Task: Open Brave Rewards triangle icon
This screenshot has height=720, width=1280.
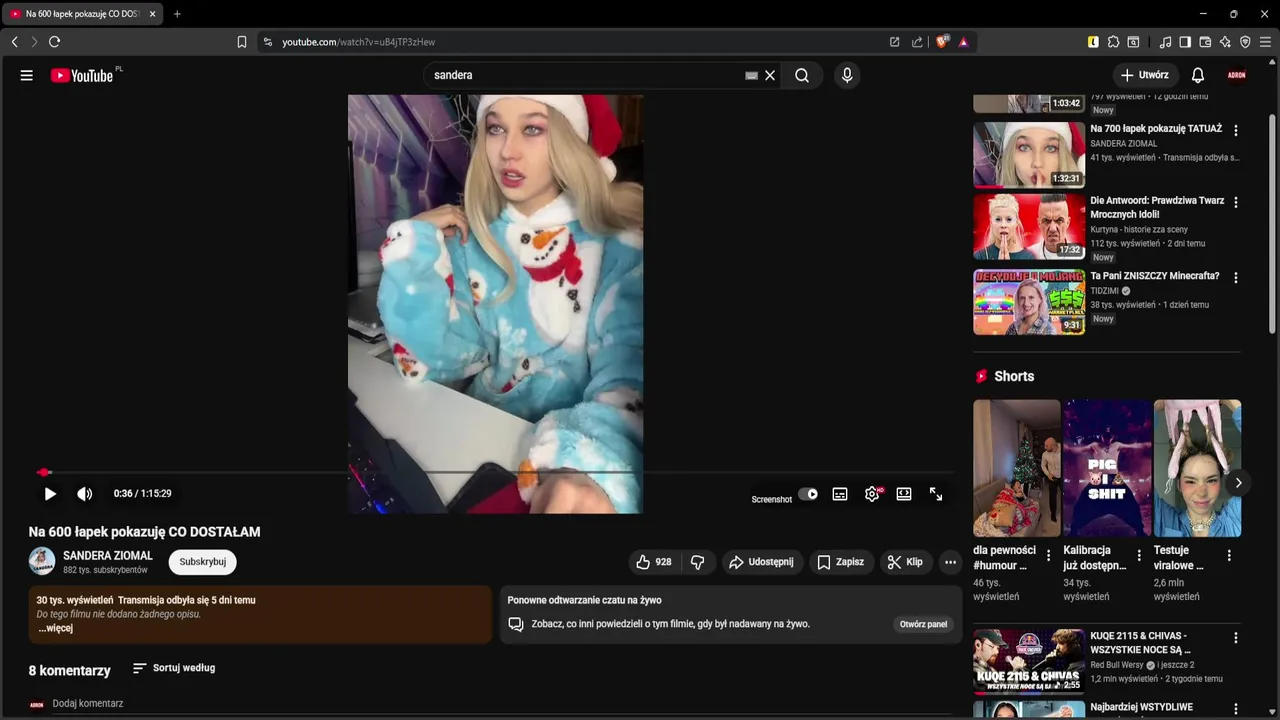Action: click(x=963, y=42)
